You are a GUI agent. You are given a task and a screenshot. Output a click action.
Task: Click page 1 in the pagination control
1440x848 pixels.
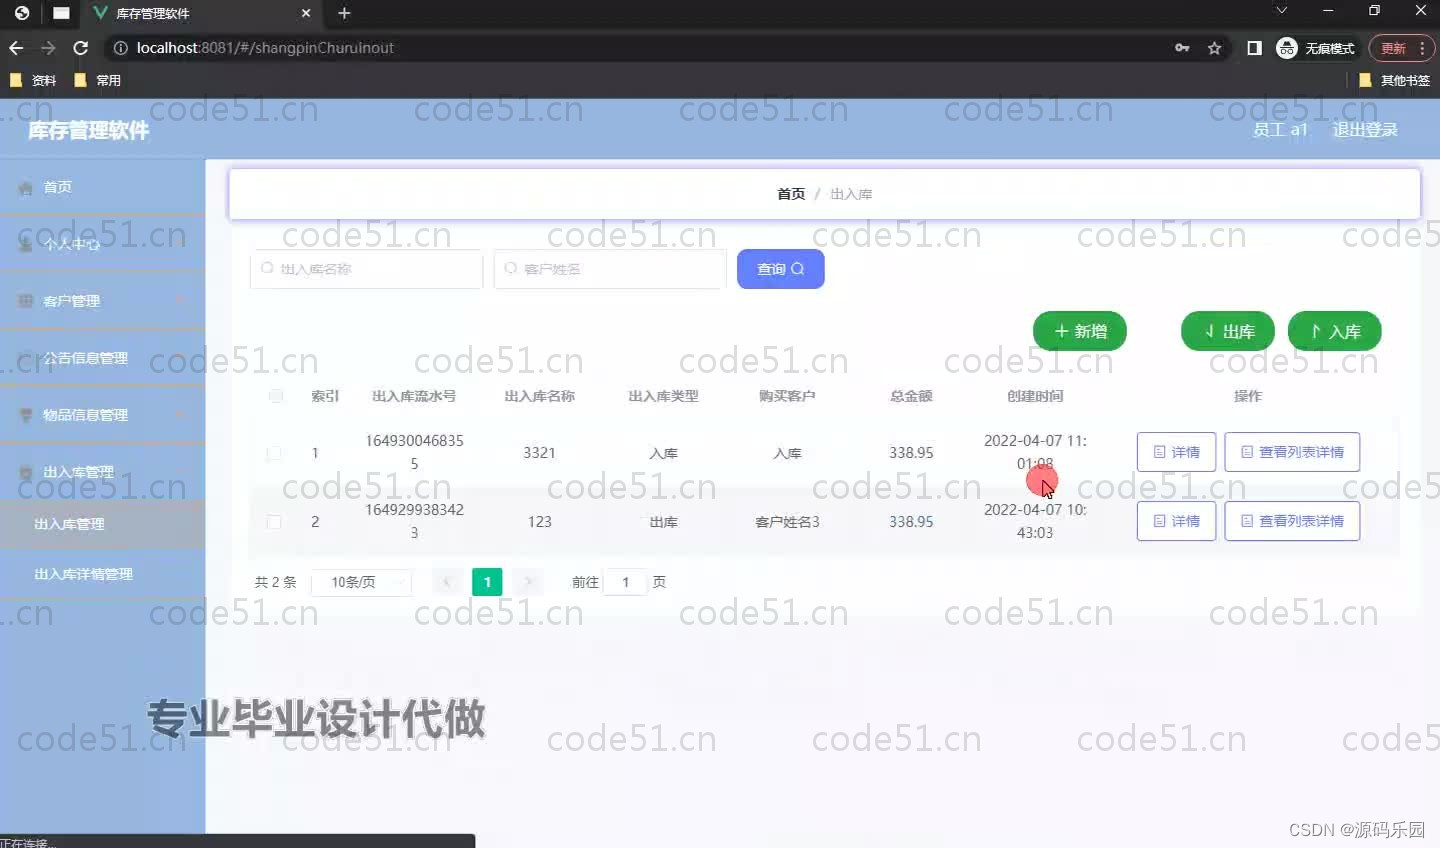487,581
